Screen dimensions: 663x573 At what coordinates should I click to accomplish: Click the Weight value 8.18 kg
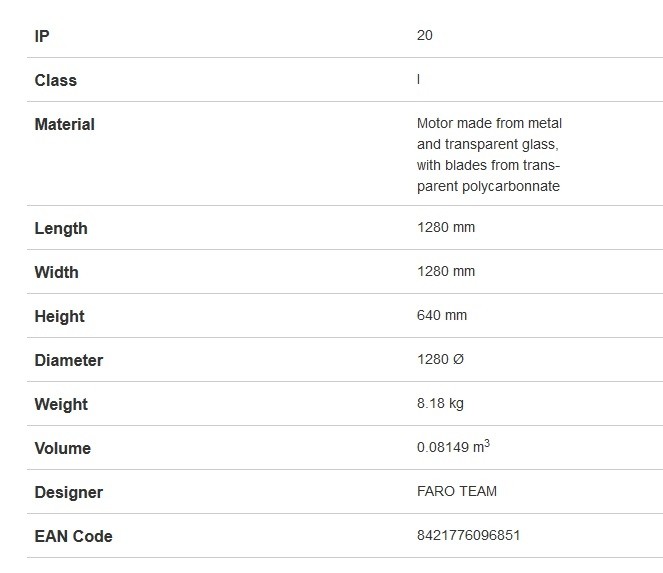[440, 404]
